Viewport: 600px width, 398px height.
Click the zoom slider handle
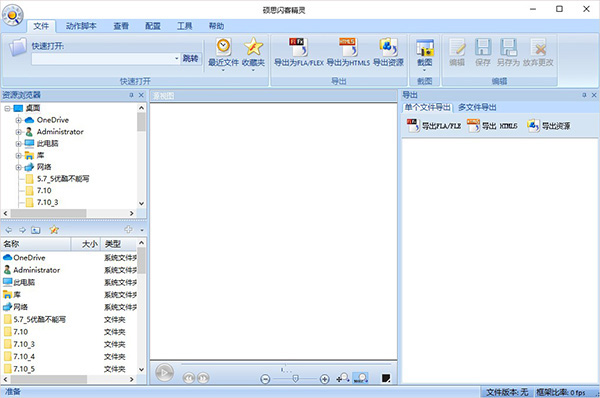coord(295,378)
